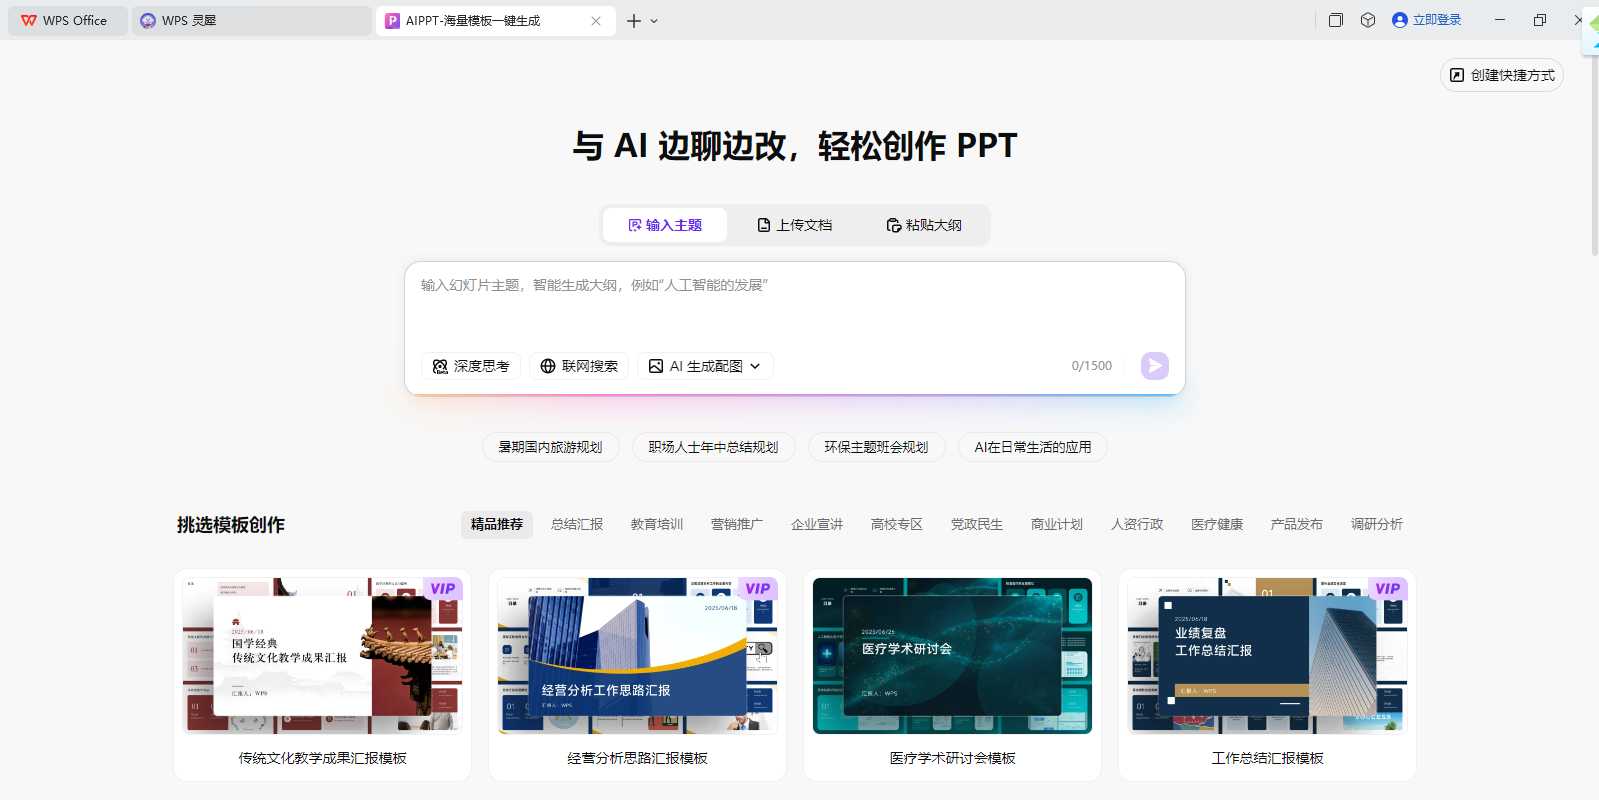Choose the 职场人士年中总结规划 suggestion
This screenshot has height=800, width=1599.
pos(714,447)
